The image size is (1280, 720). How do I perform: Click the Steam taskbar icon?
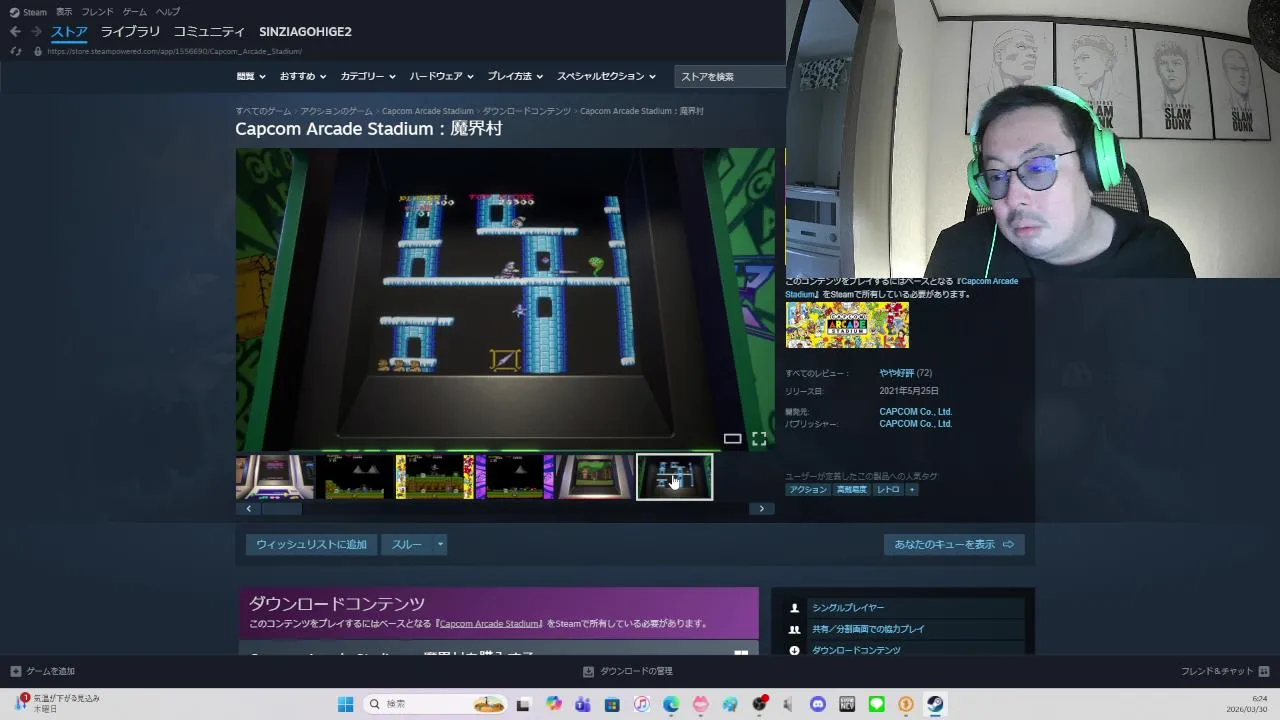935,704
